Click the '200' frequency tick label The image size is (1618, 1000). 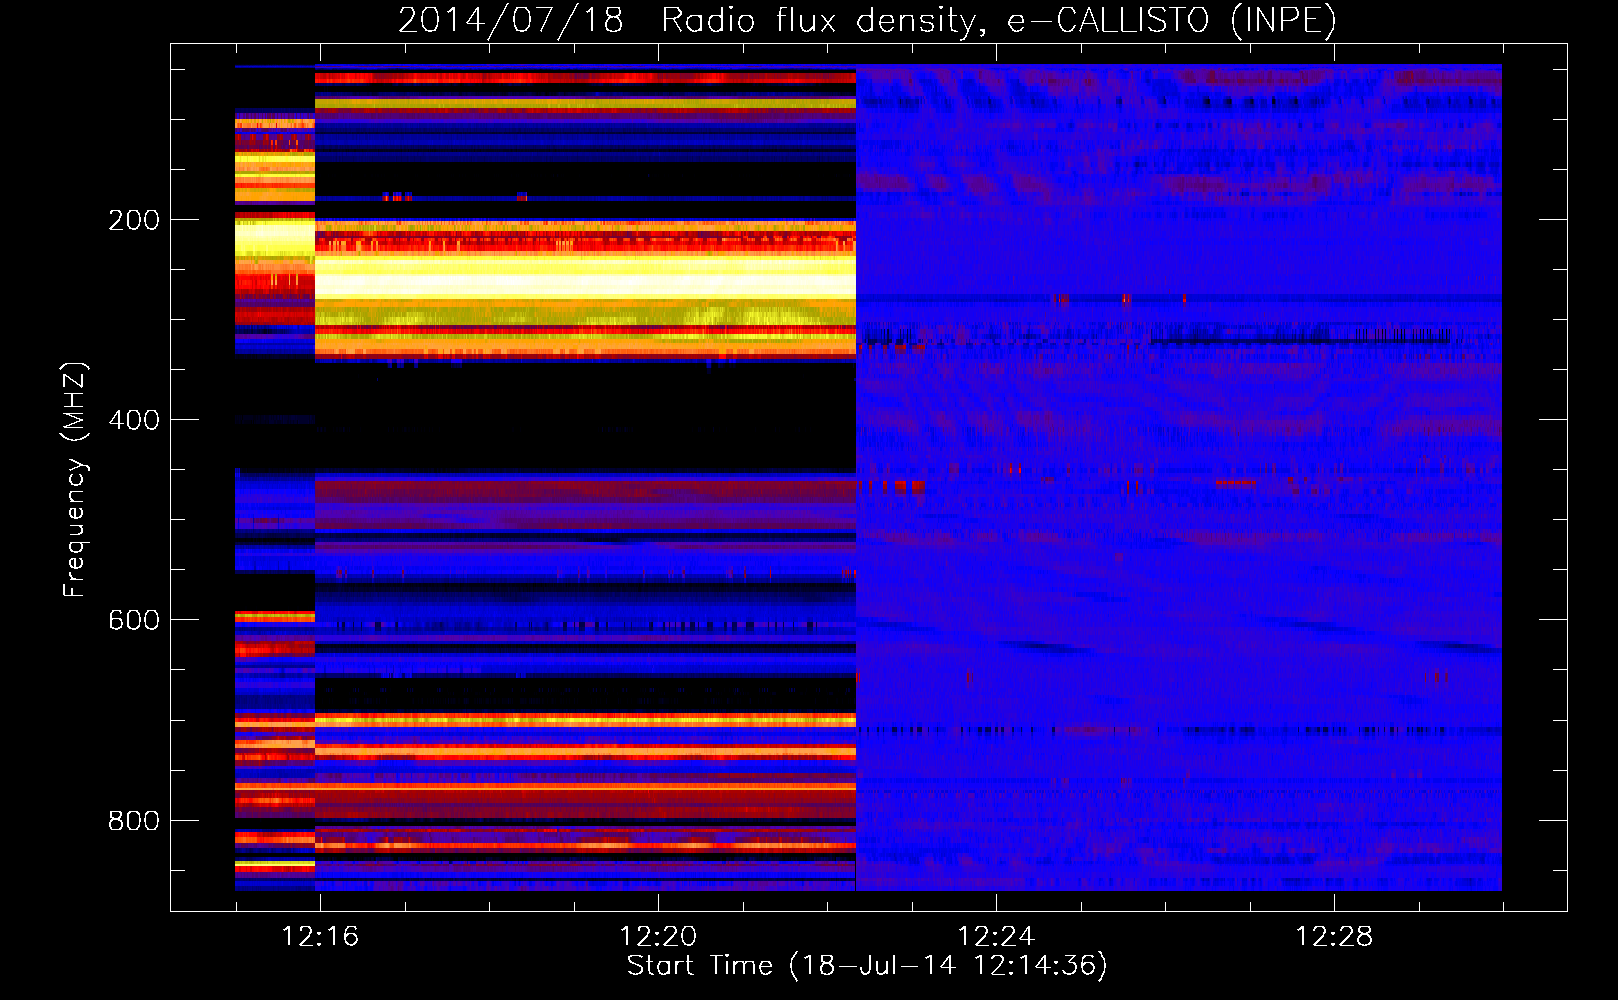[134, 220]
